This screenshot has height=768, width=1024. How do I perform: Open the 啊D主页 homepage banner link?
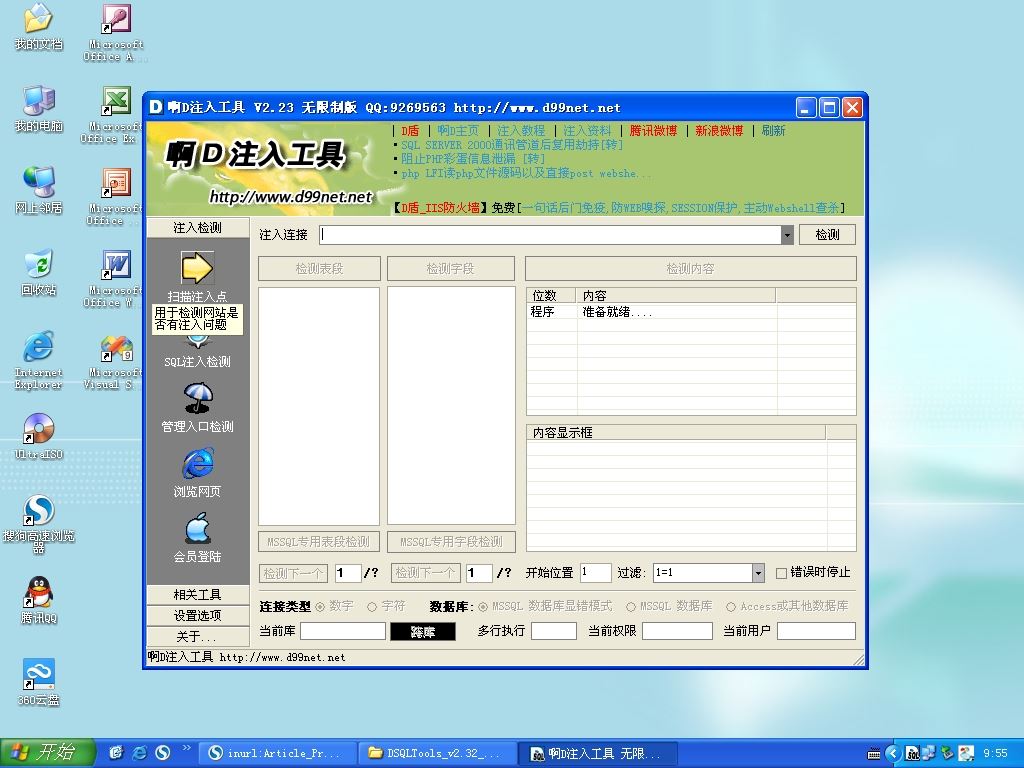pos(458,131)
